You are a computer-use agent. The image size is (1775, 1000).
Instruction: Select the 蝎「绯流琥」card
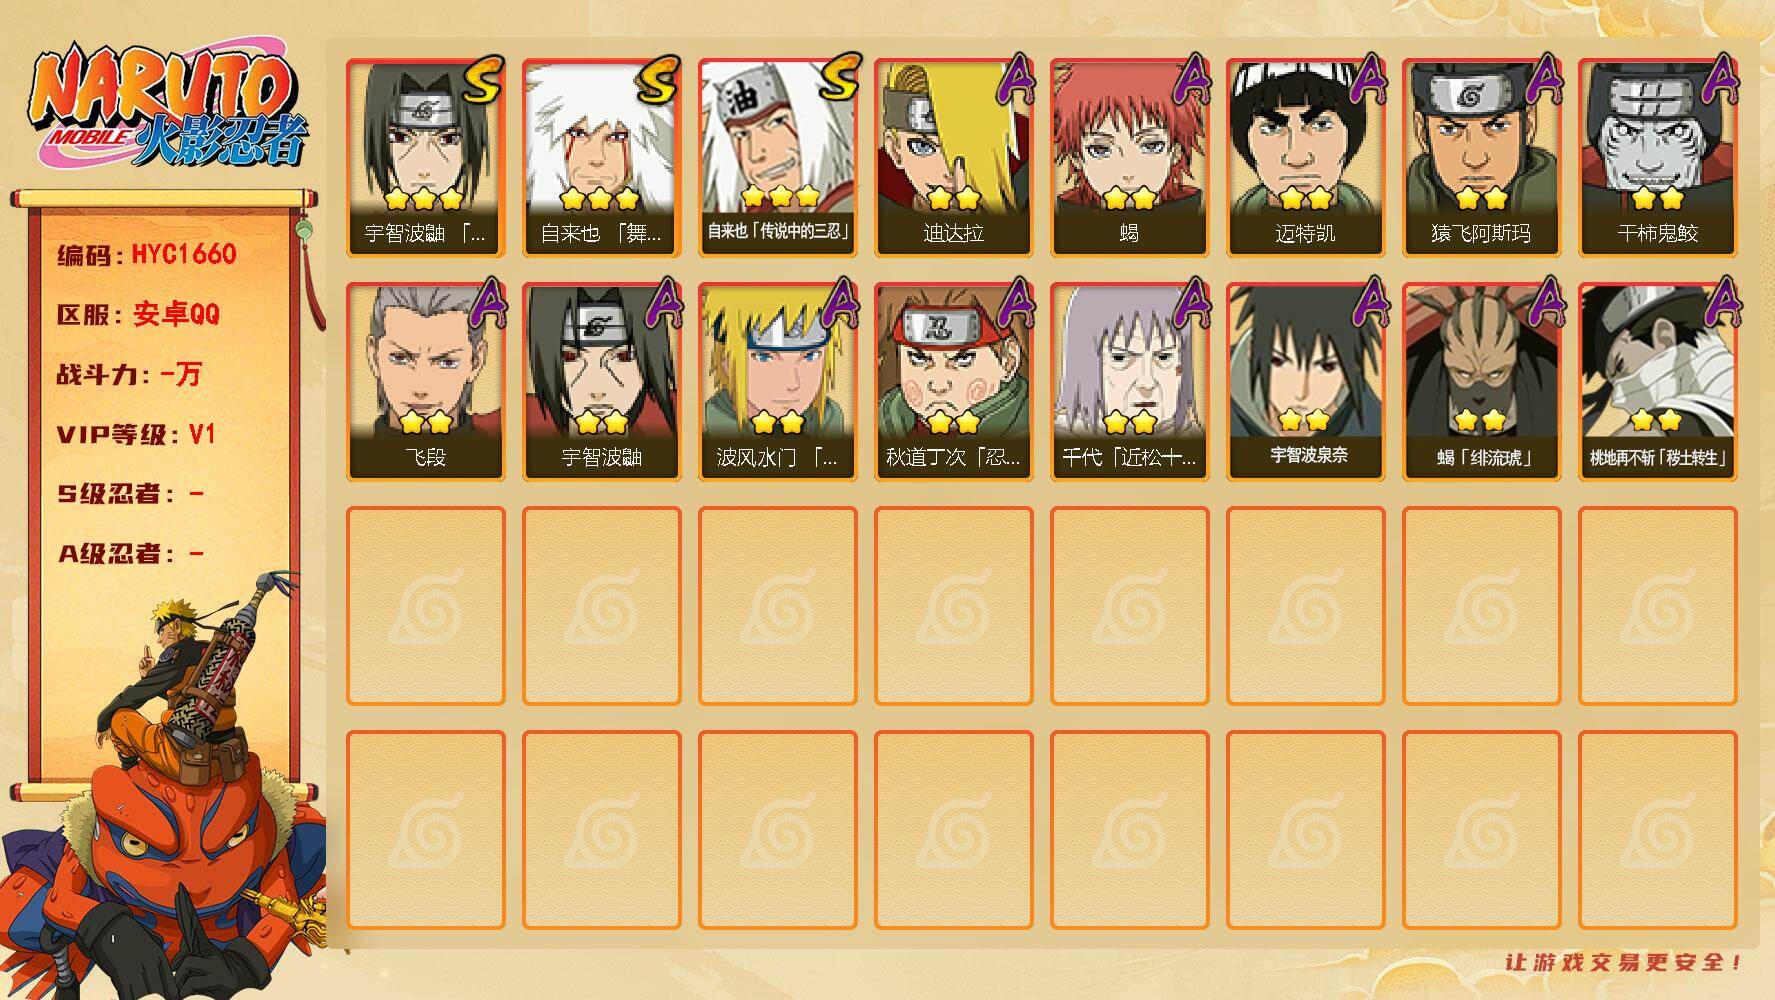[1481, 382]
